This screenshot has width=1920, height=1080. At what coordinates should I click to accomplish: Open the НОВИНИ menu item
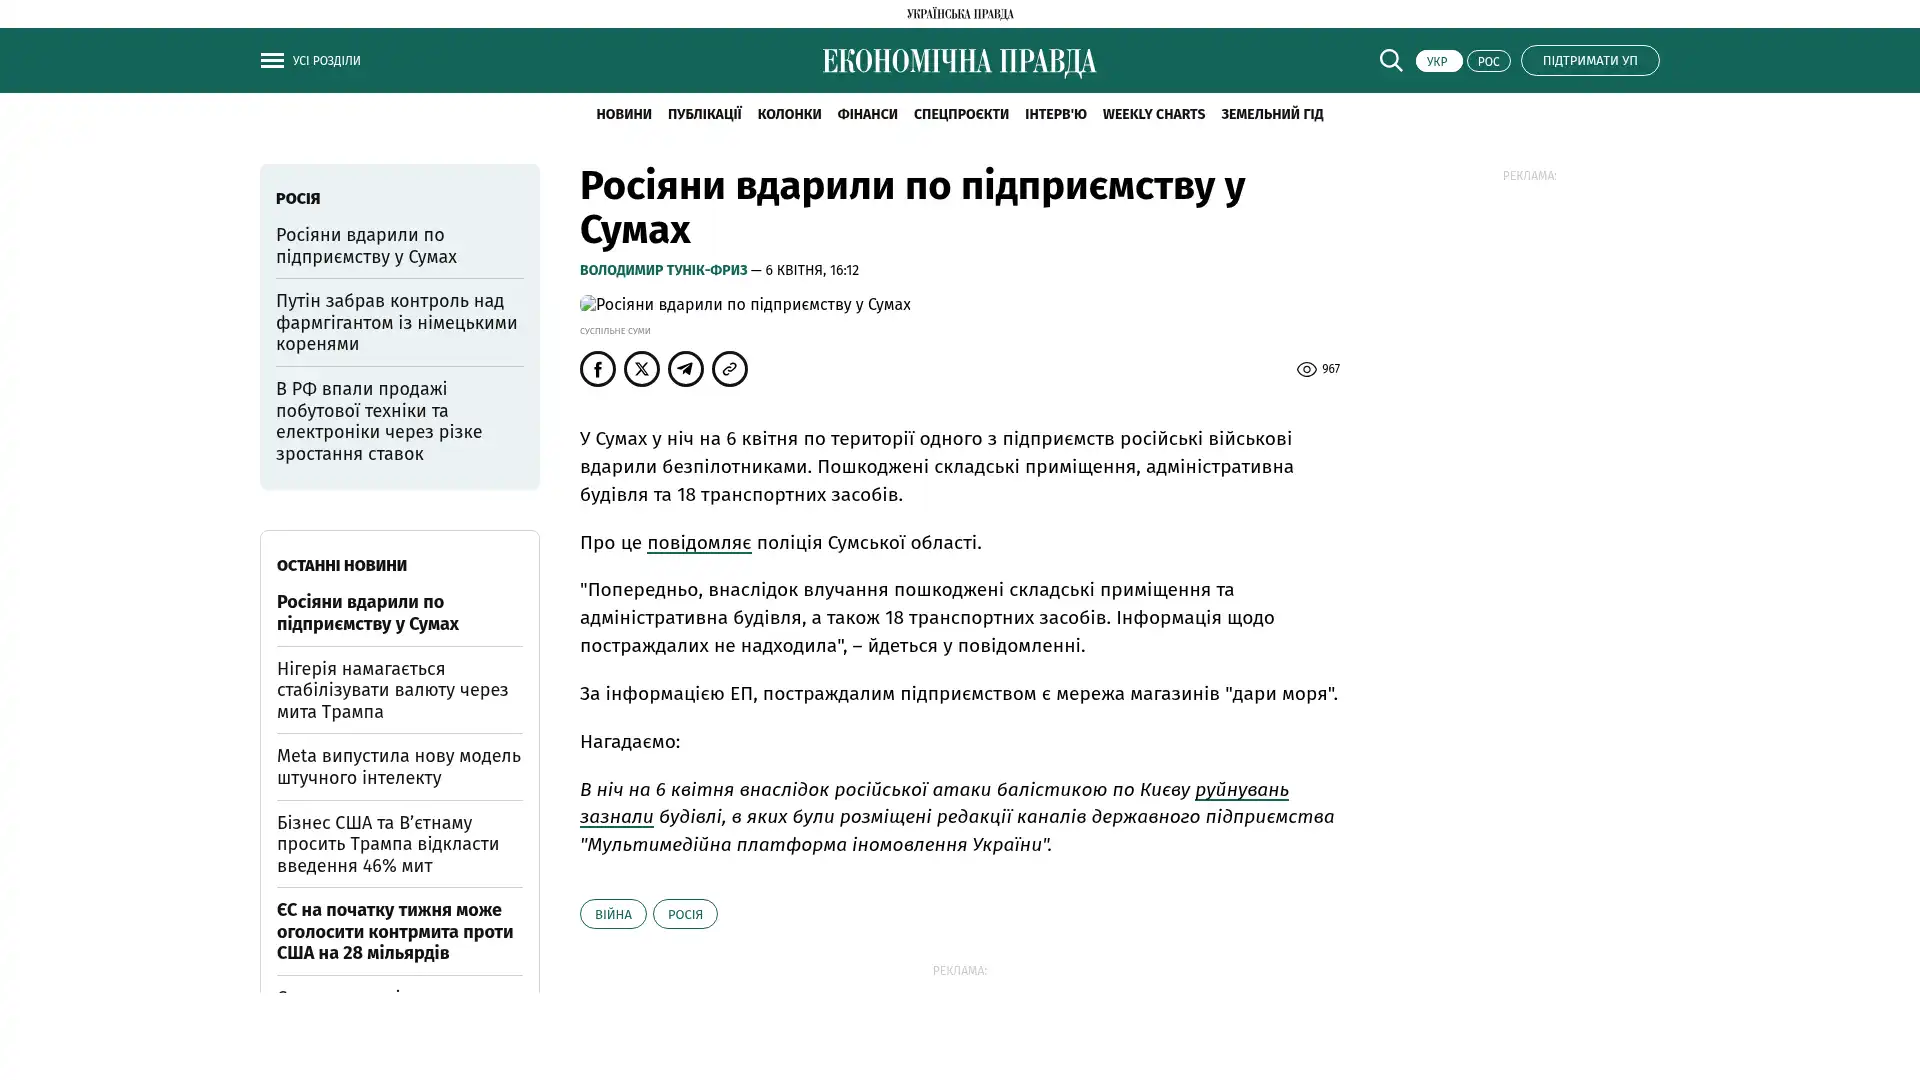(623, 114)
